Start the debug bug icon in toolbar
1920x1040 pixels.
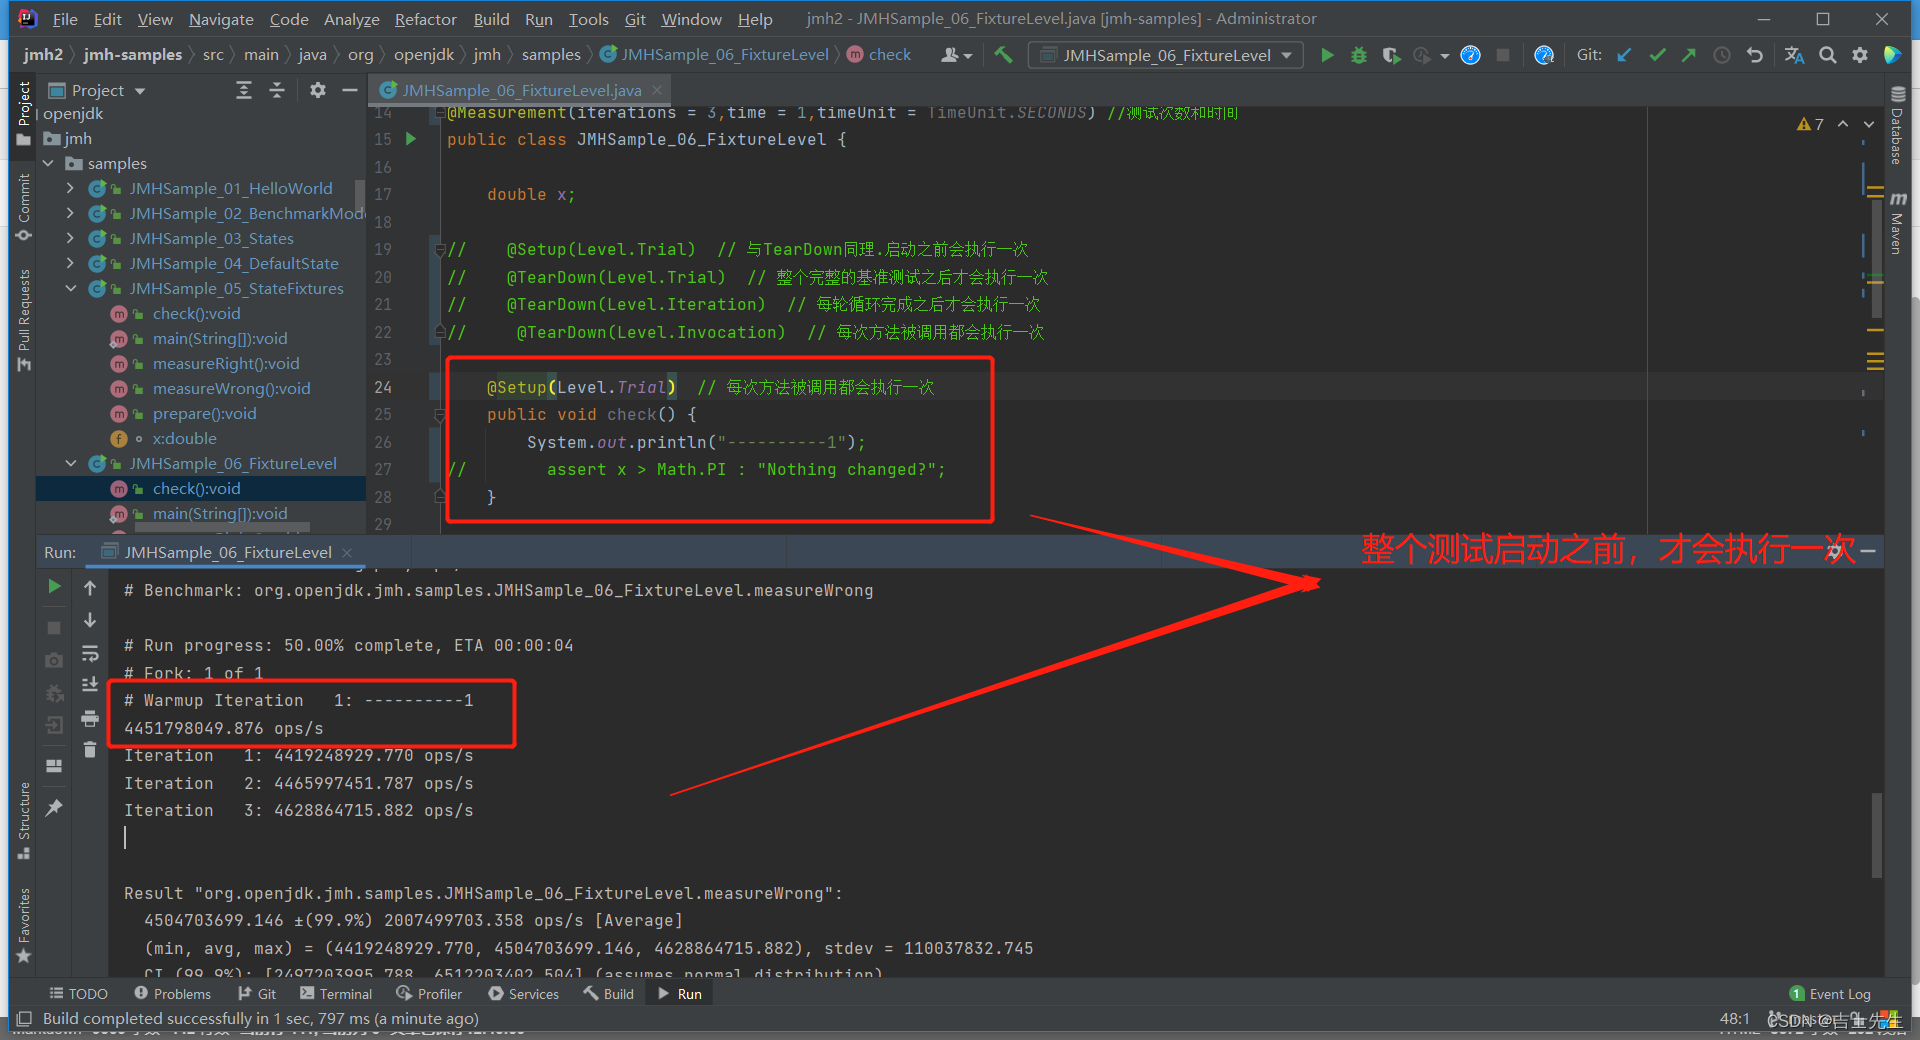[x=1358, y=55]
